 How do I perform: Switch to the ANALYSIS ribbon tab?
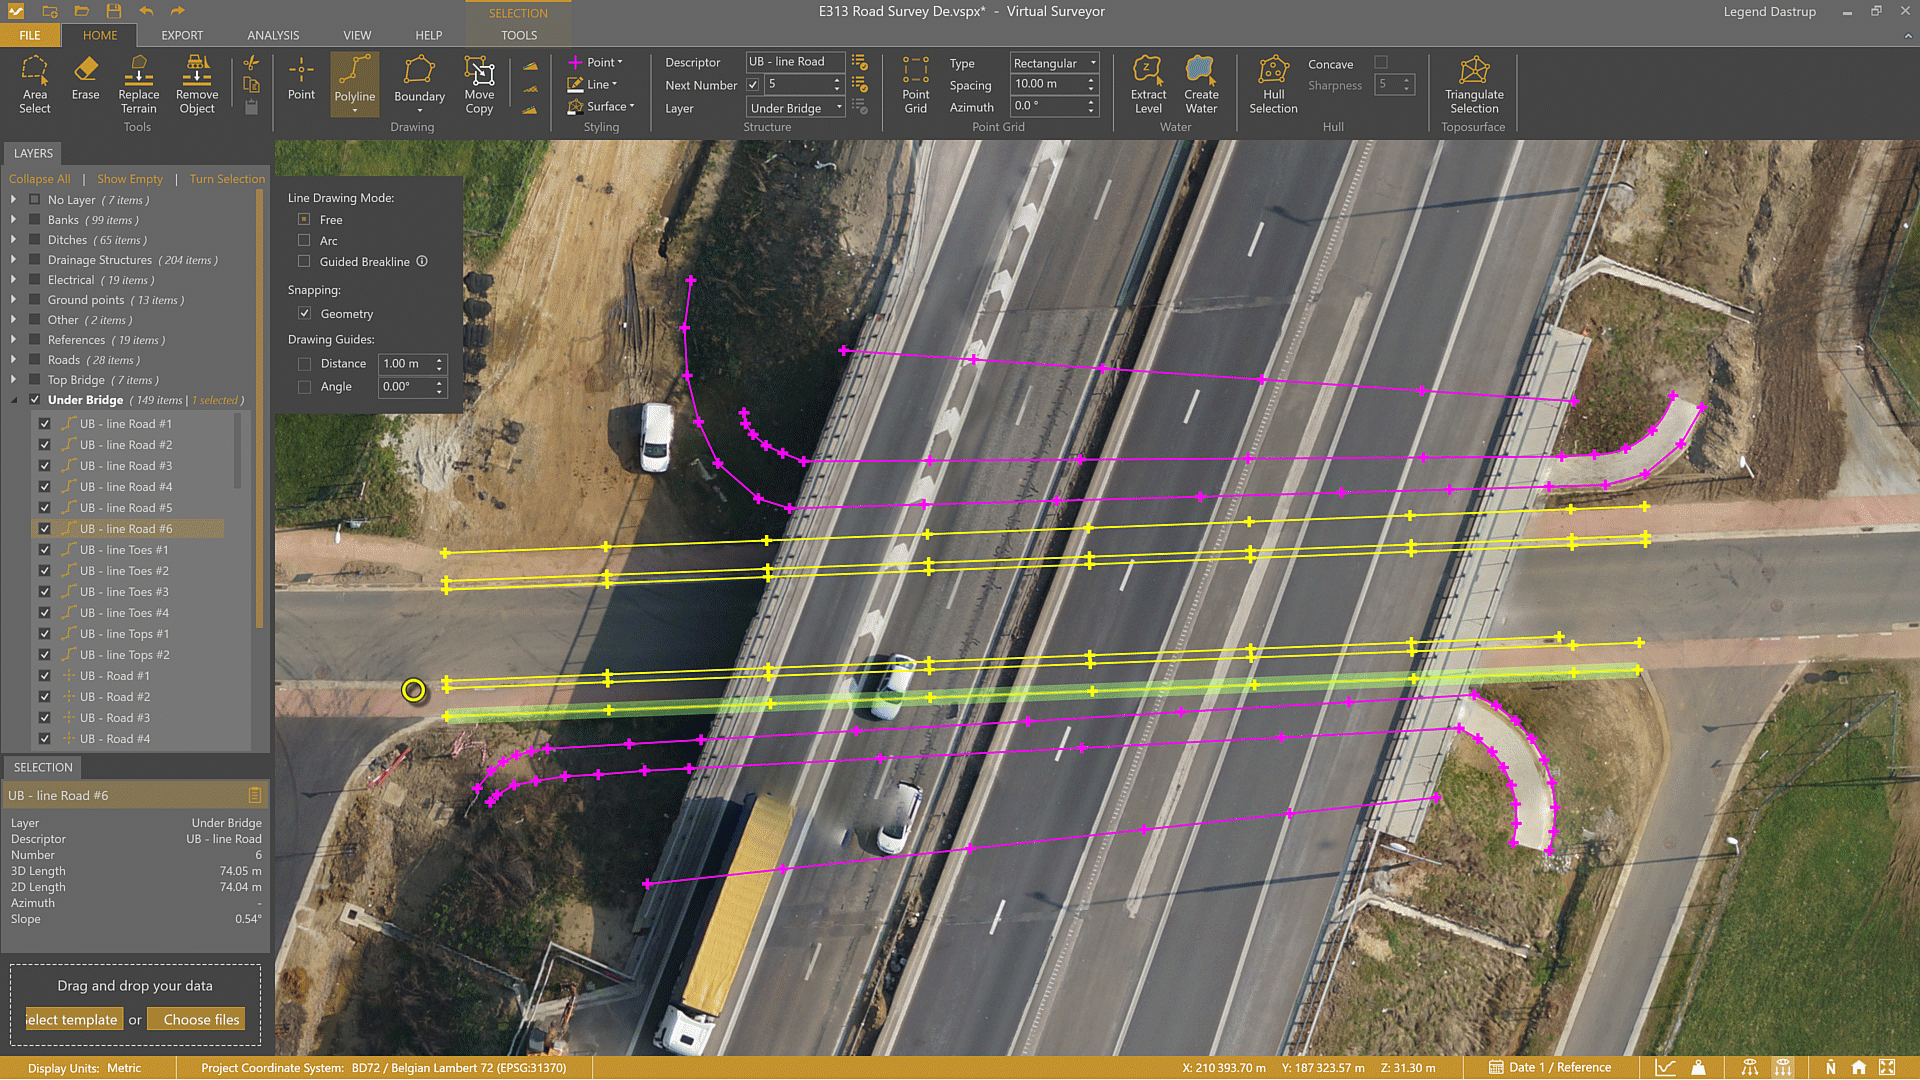[273, 35]
